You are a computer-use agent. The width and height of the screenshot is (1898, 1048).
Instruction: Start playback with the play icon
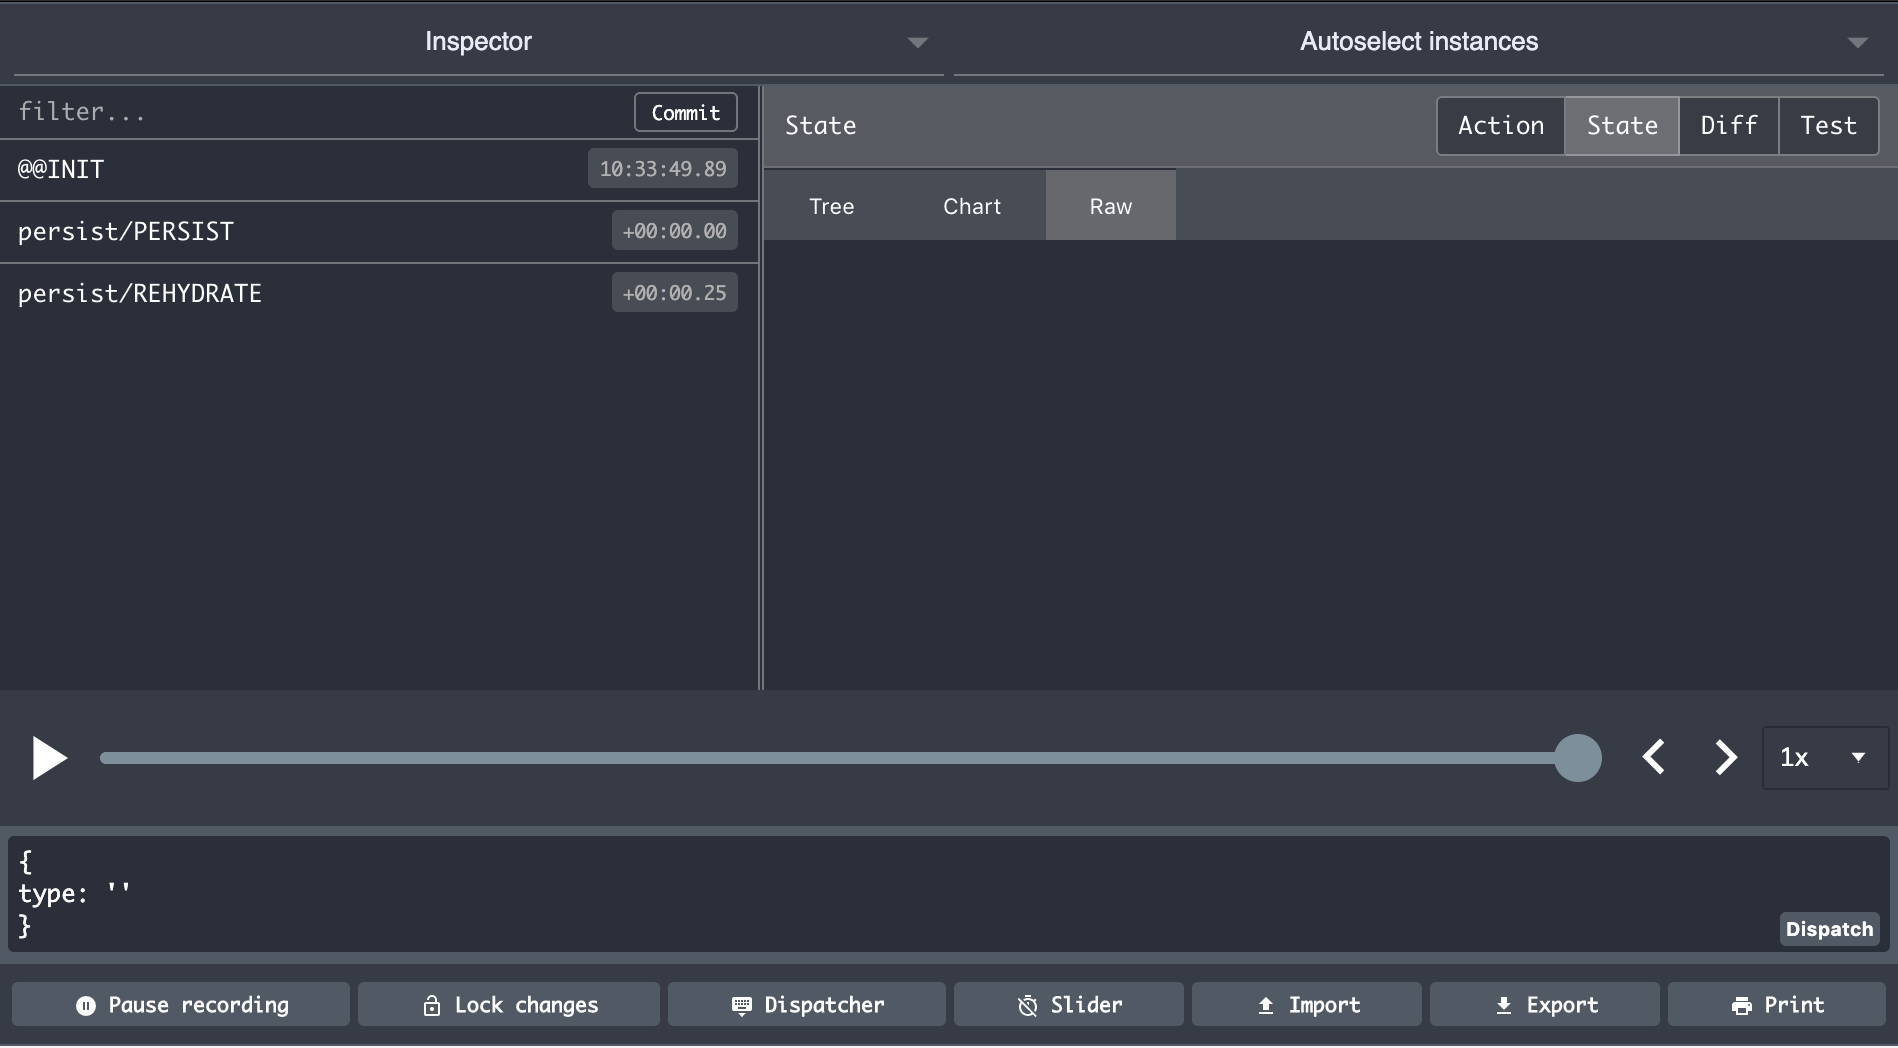49,758
